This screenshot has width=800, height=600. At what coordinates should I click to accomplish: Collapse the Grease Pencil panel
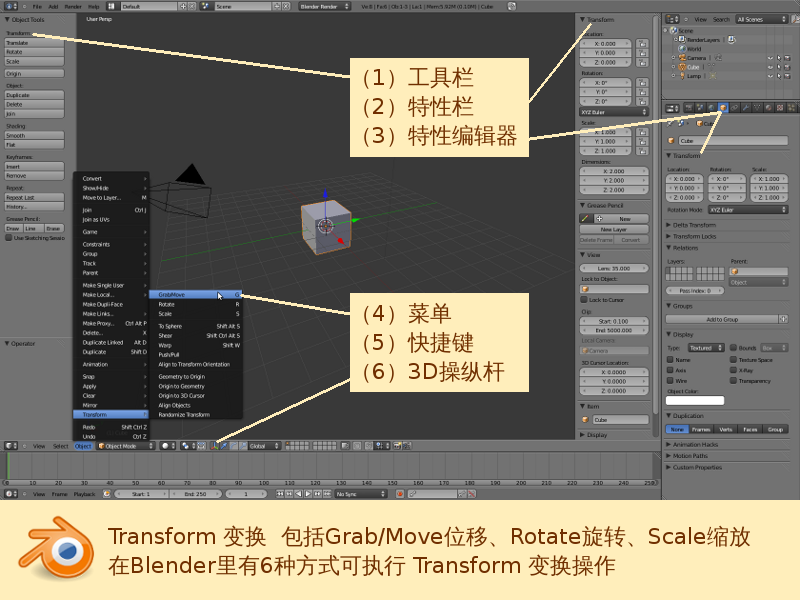[x=605, y=205]
